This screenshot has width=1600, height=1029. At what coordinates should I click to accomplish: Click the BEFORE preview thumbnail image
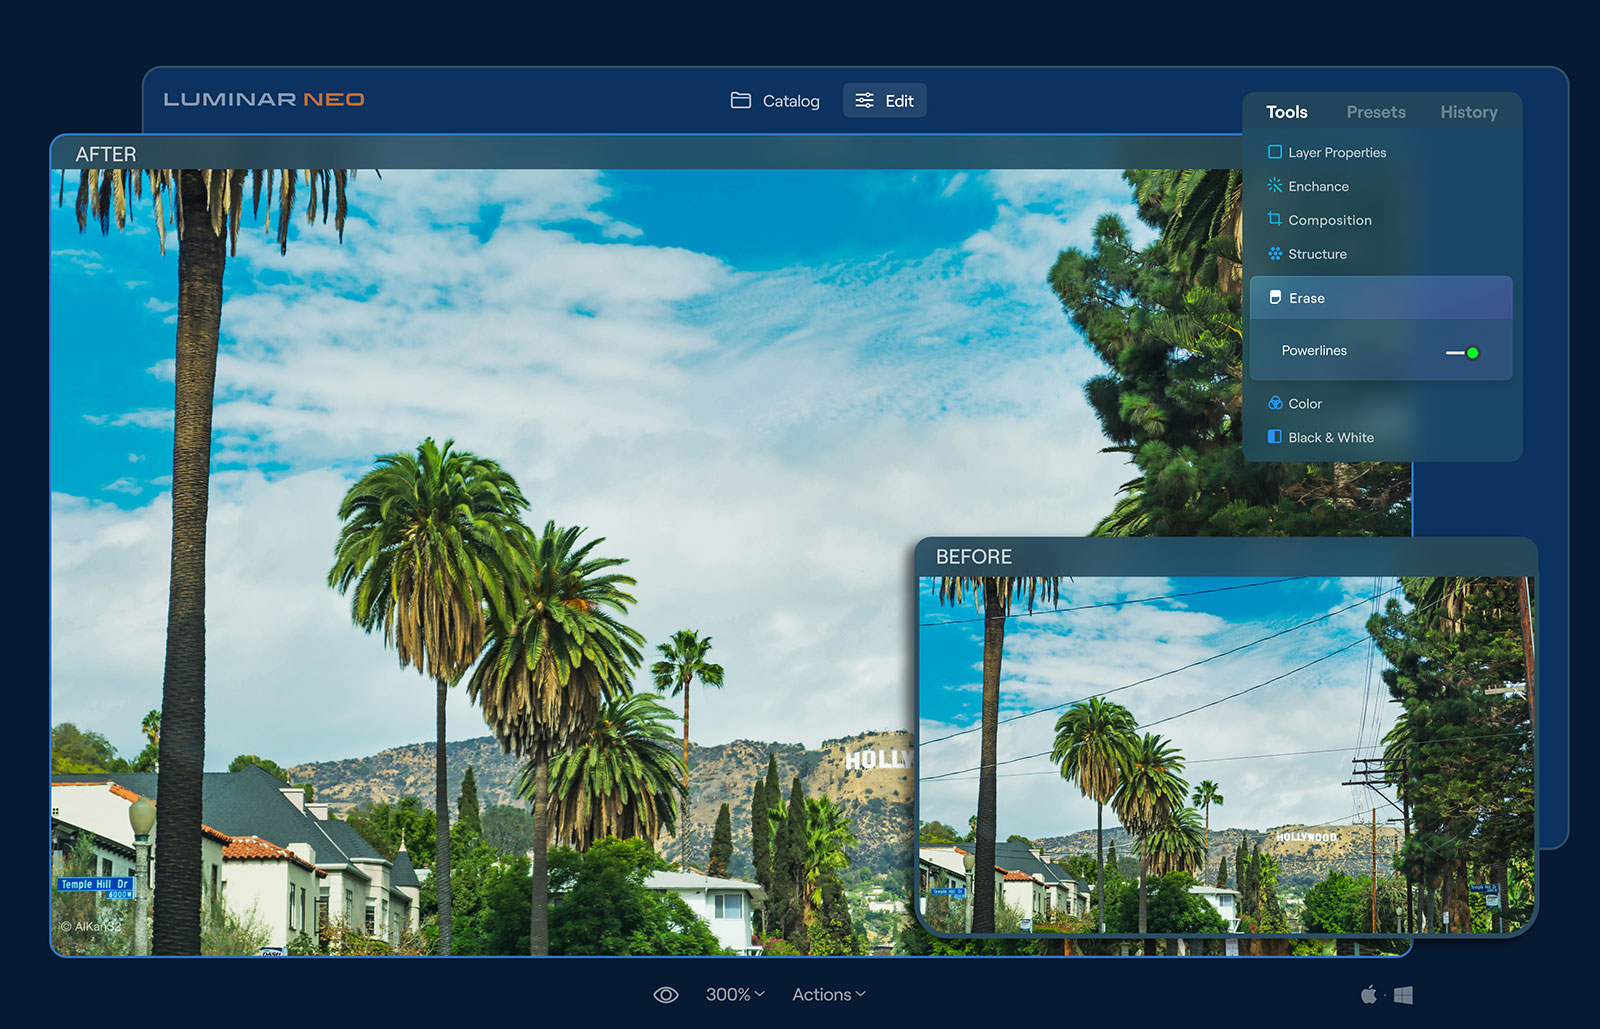click(x=1226, y=755)
